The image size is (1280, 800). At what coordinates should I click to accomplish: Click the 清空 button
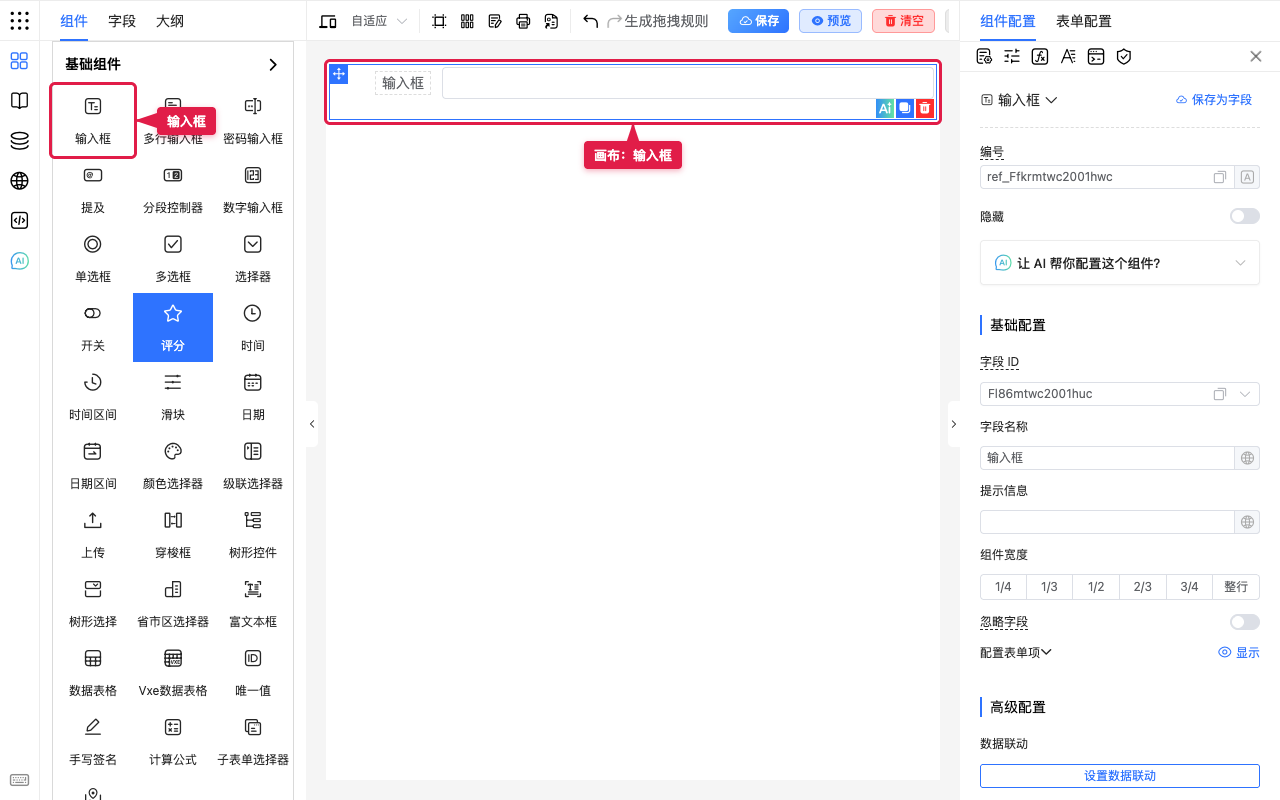[x=904, y=21]
